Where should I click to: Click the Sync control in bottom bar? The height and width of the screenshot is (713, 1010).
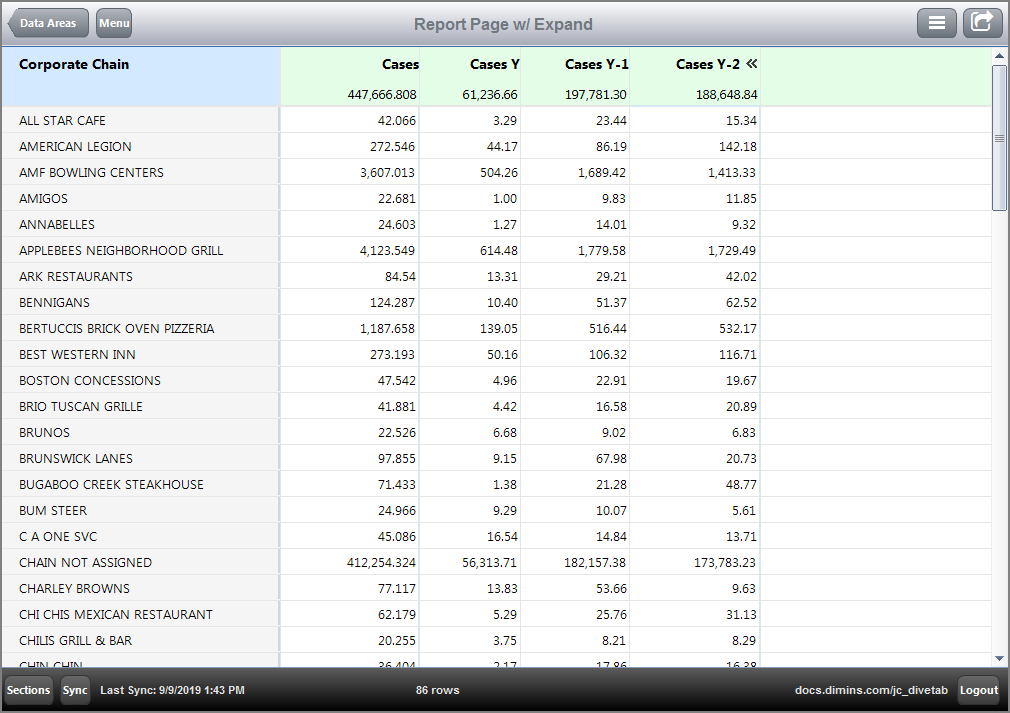coord(75,690)
